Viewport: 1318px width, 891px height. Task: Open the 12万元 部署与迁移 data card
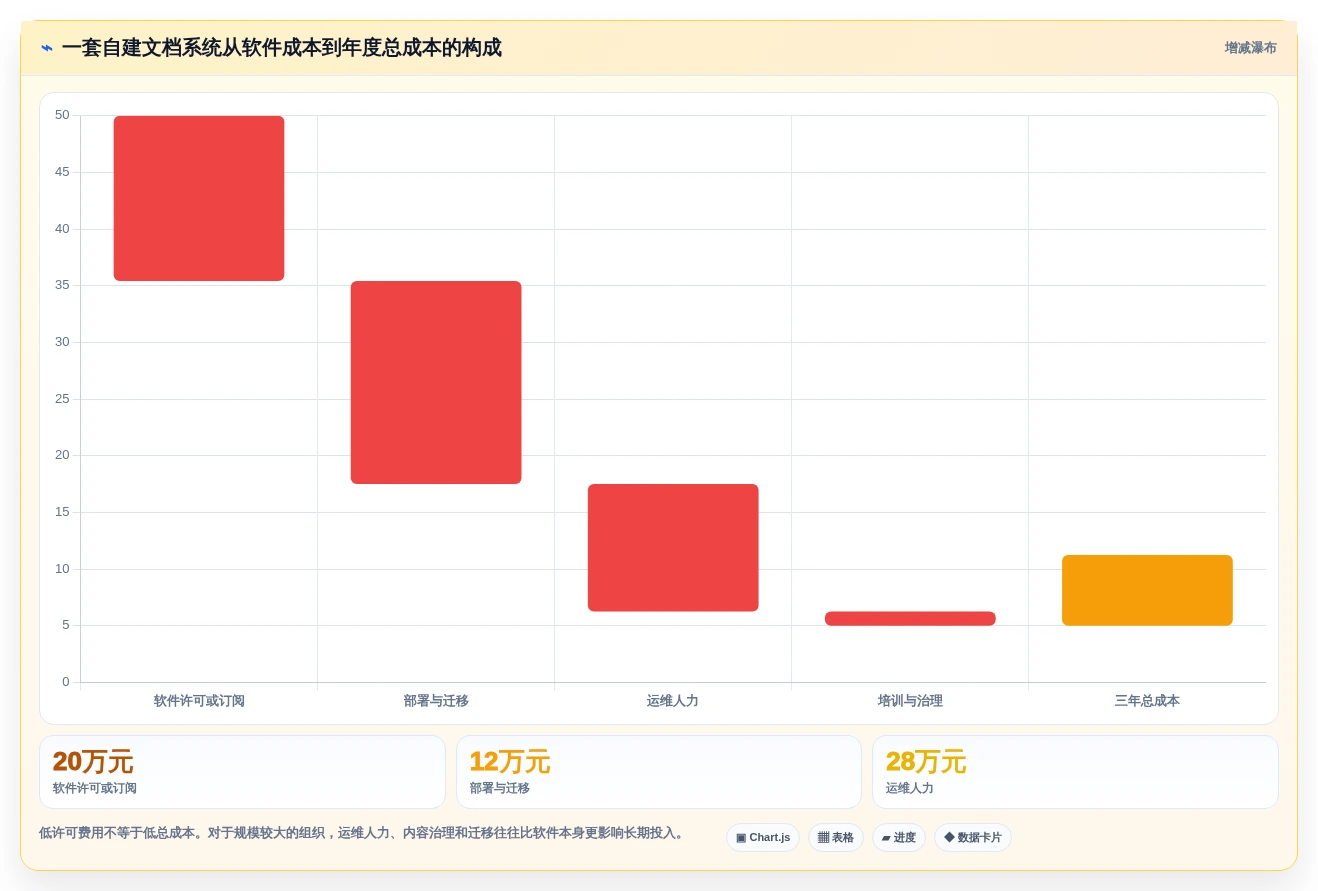click(x=659, y=772)
